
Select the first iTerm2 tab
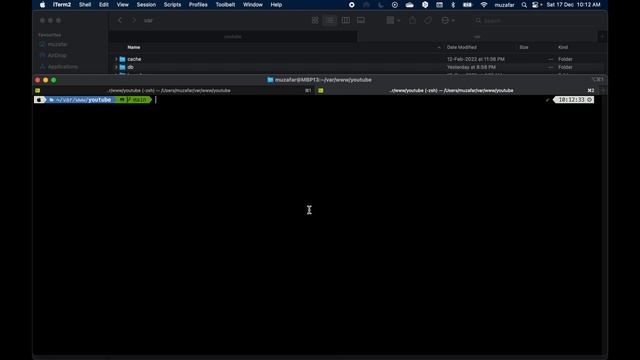click(174, 91)
